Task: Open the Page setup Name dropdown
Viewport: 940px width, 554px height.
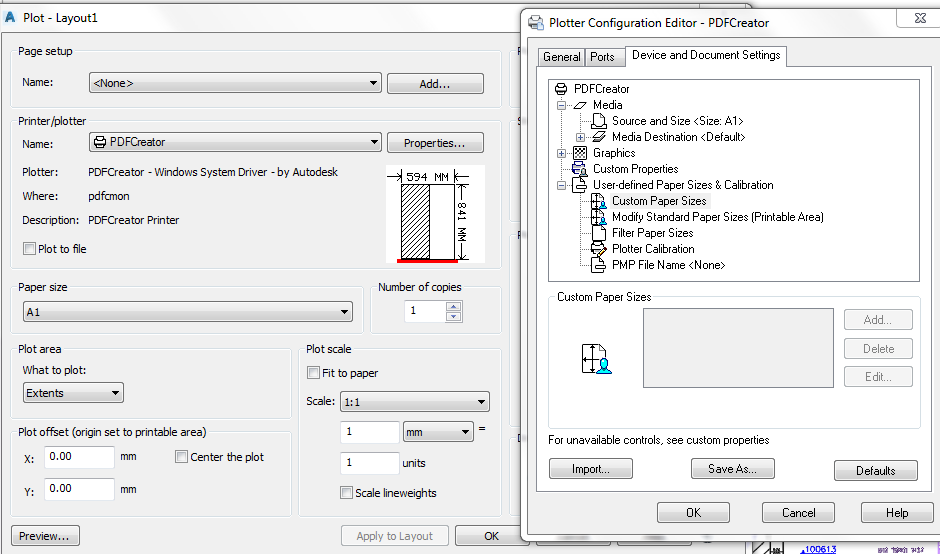Action: coord(235,83)
